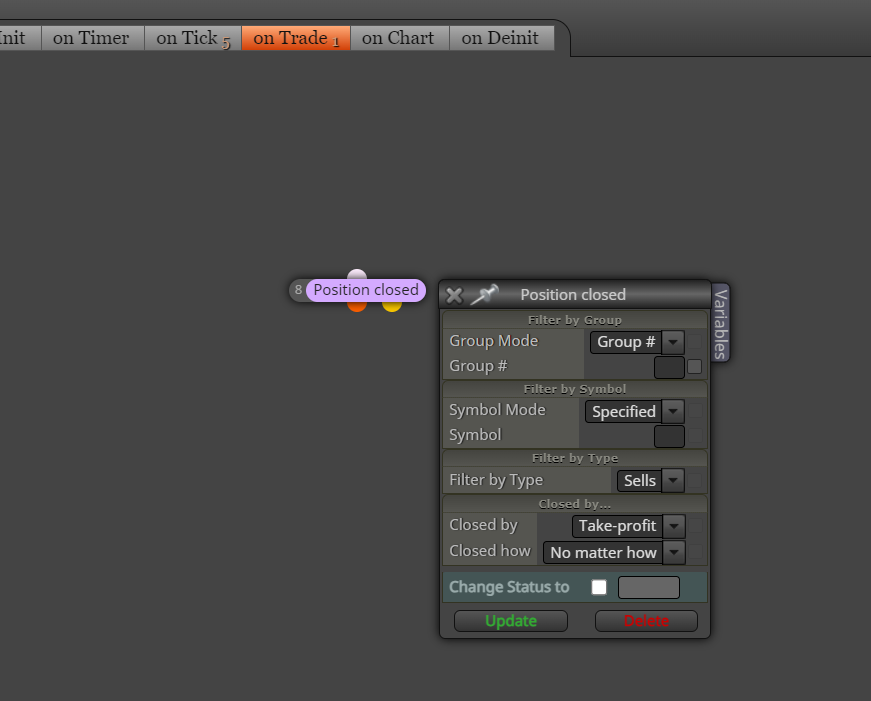Image resolution: width=871 pixels, height=701 pixels.
Task: Open the Closed by Take-profit dropdown
Action: 629,526
